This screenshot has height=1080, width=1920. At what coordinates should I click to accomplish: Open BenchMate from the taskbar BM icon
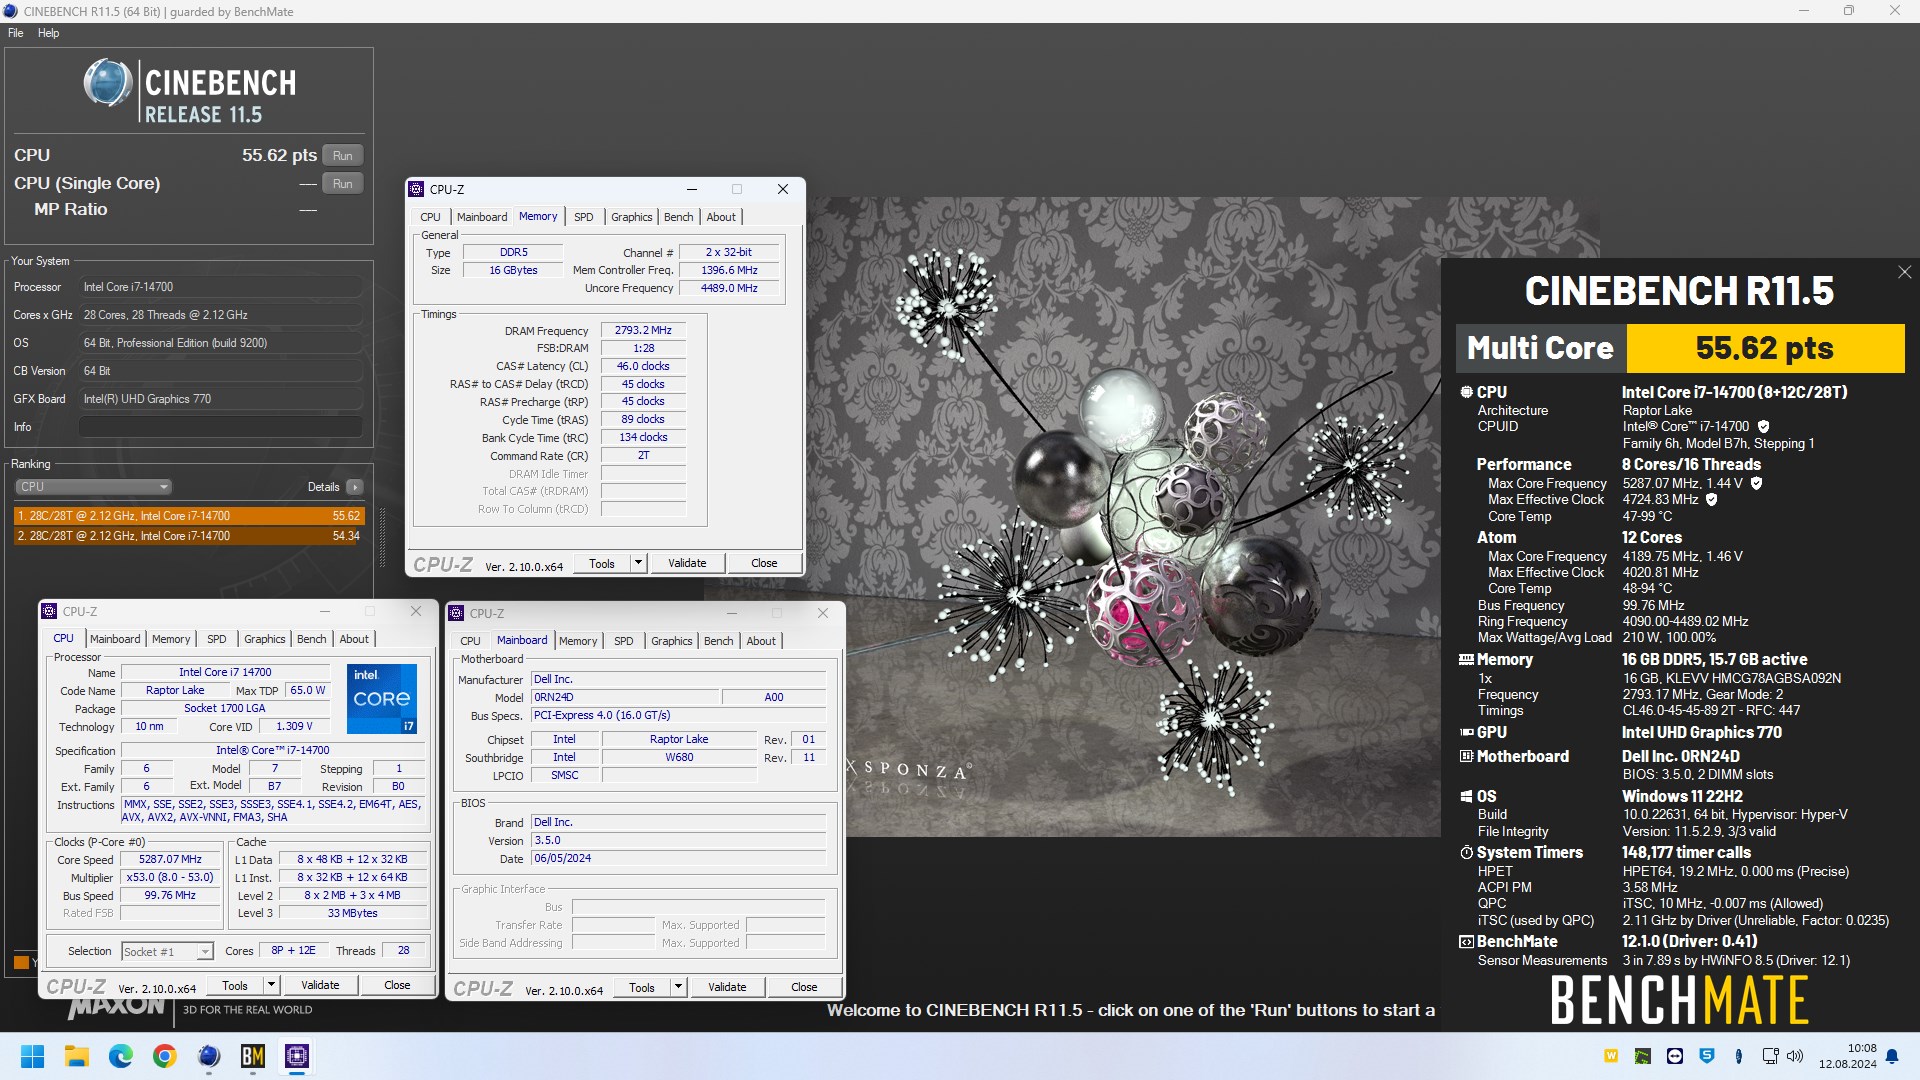[253, 1056]
